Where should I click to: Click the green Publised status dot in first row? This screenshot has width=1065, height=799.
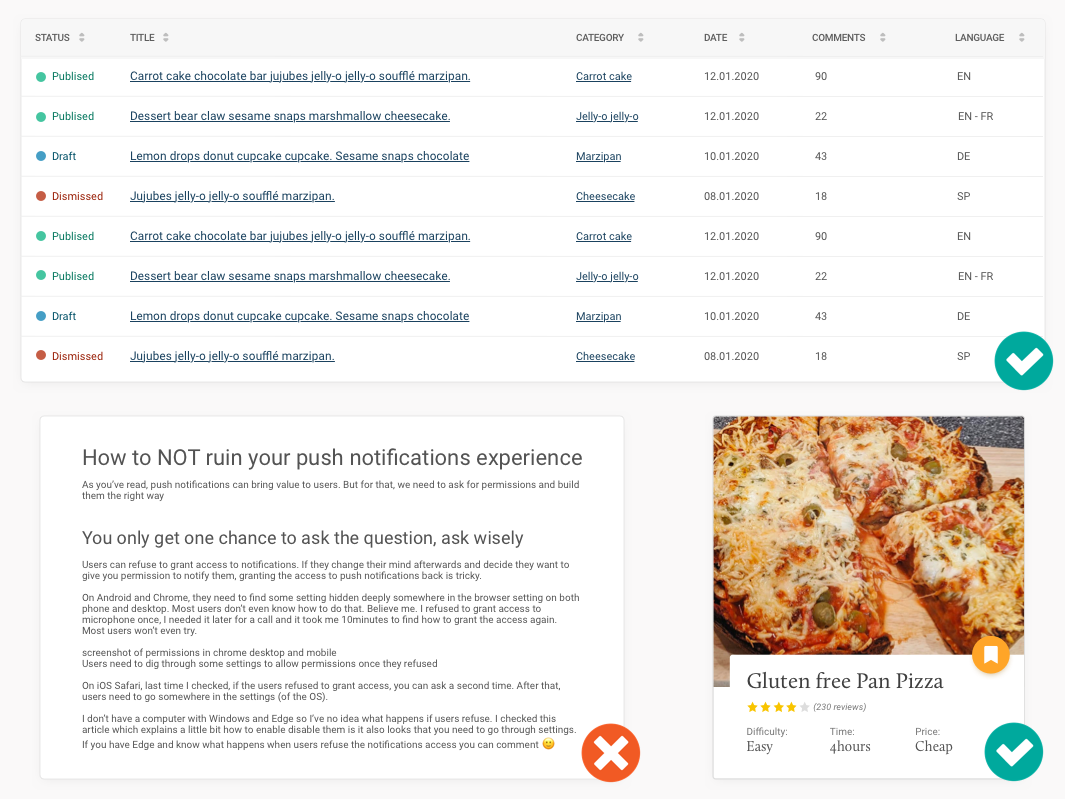click(41, 77)
